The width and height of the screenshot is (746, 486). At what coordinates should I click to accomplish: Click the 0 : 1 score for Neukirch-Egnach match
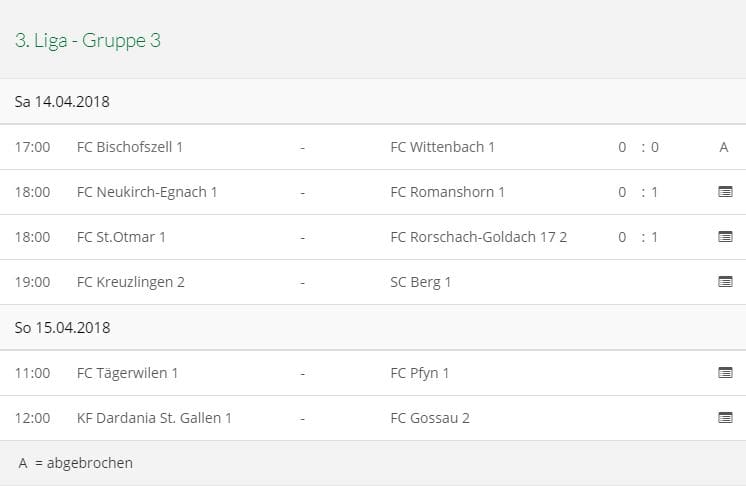tap(638, 192)
